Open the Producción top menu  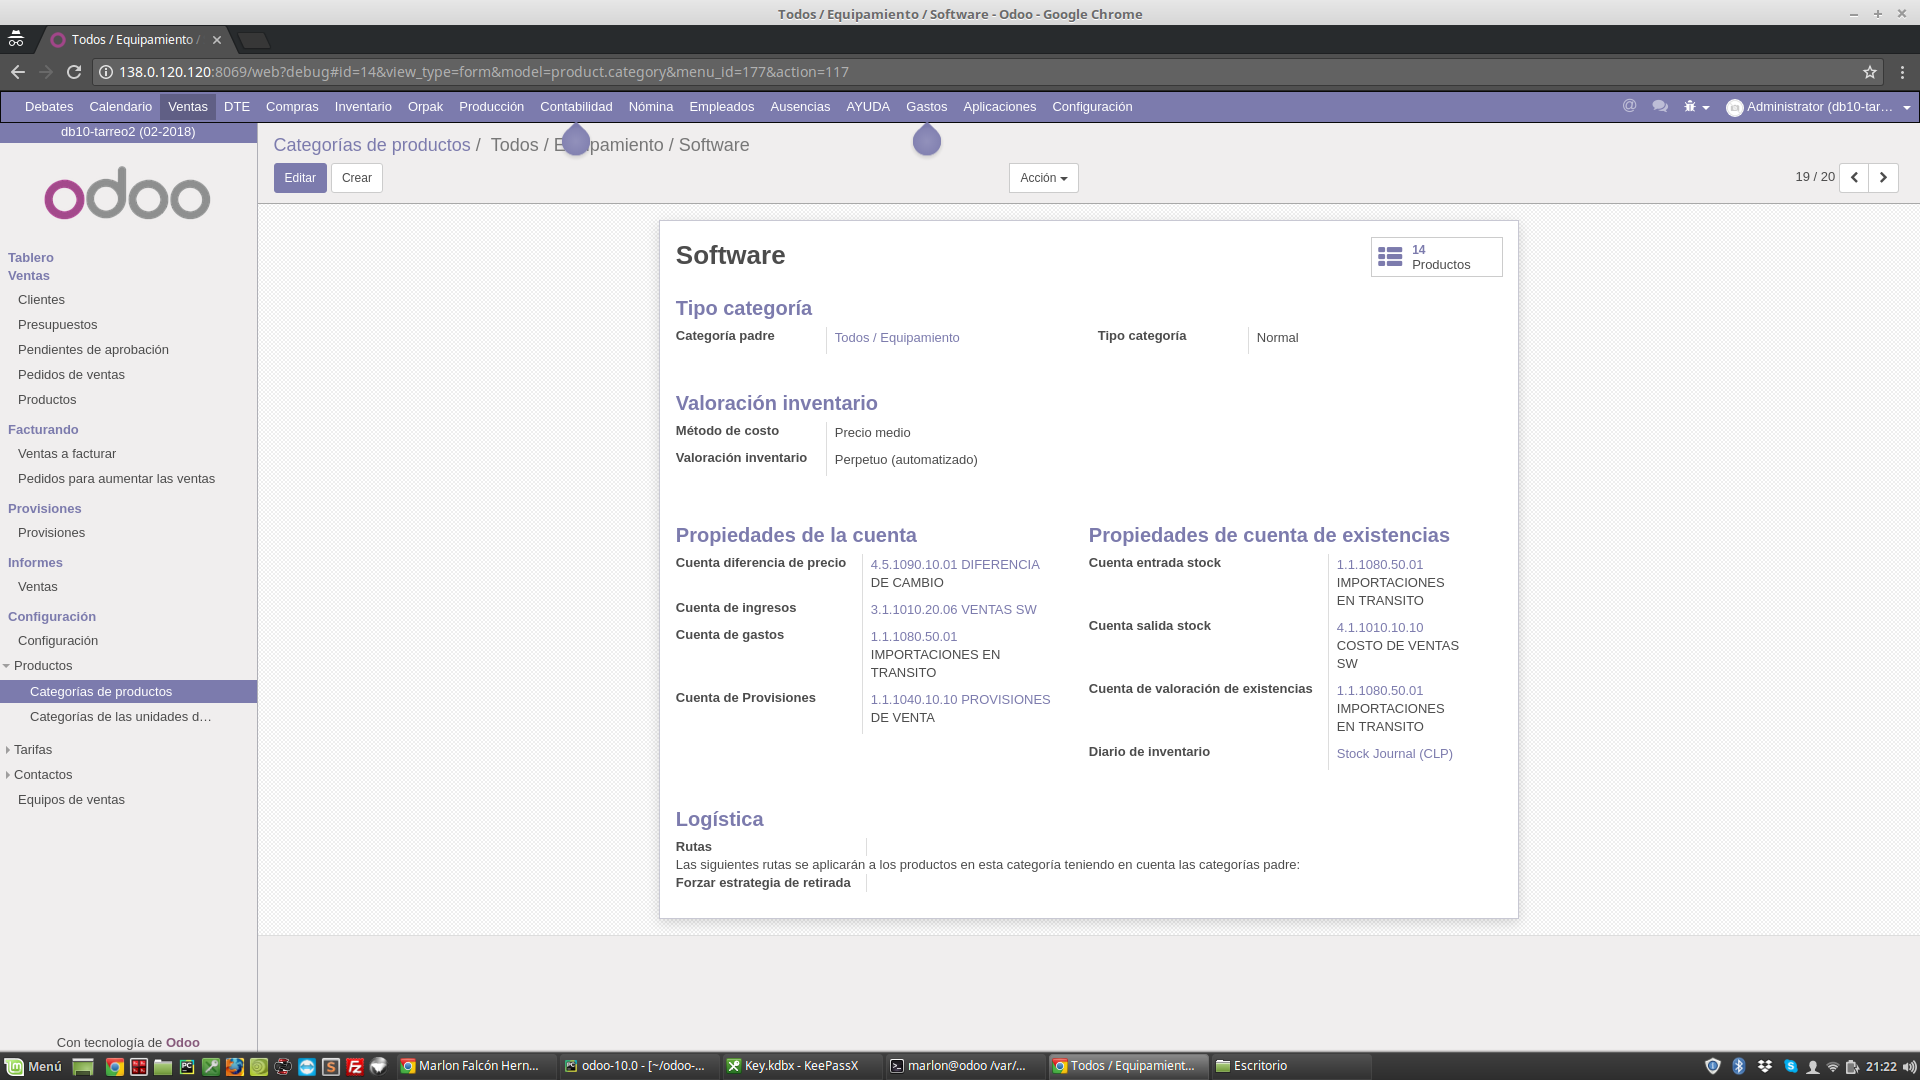(491, 107)
